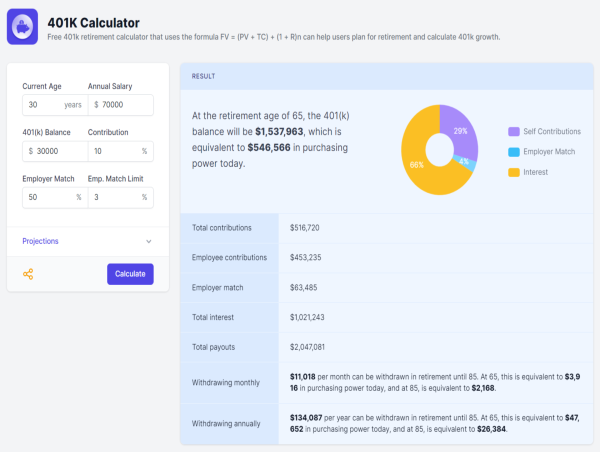
Task: Click the RESULT header label
Action: tap(203, 76)
